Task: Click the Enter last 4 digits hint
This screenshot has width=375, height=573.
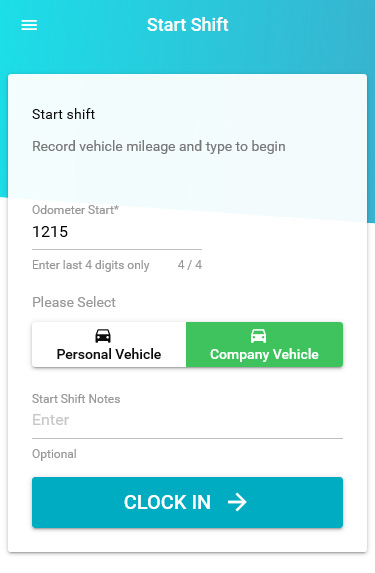Action: pyautogui.click(x=91, y=265)
